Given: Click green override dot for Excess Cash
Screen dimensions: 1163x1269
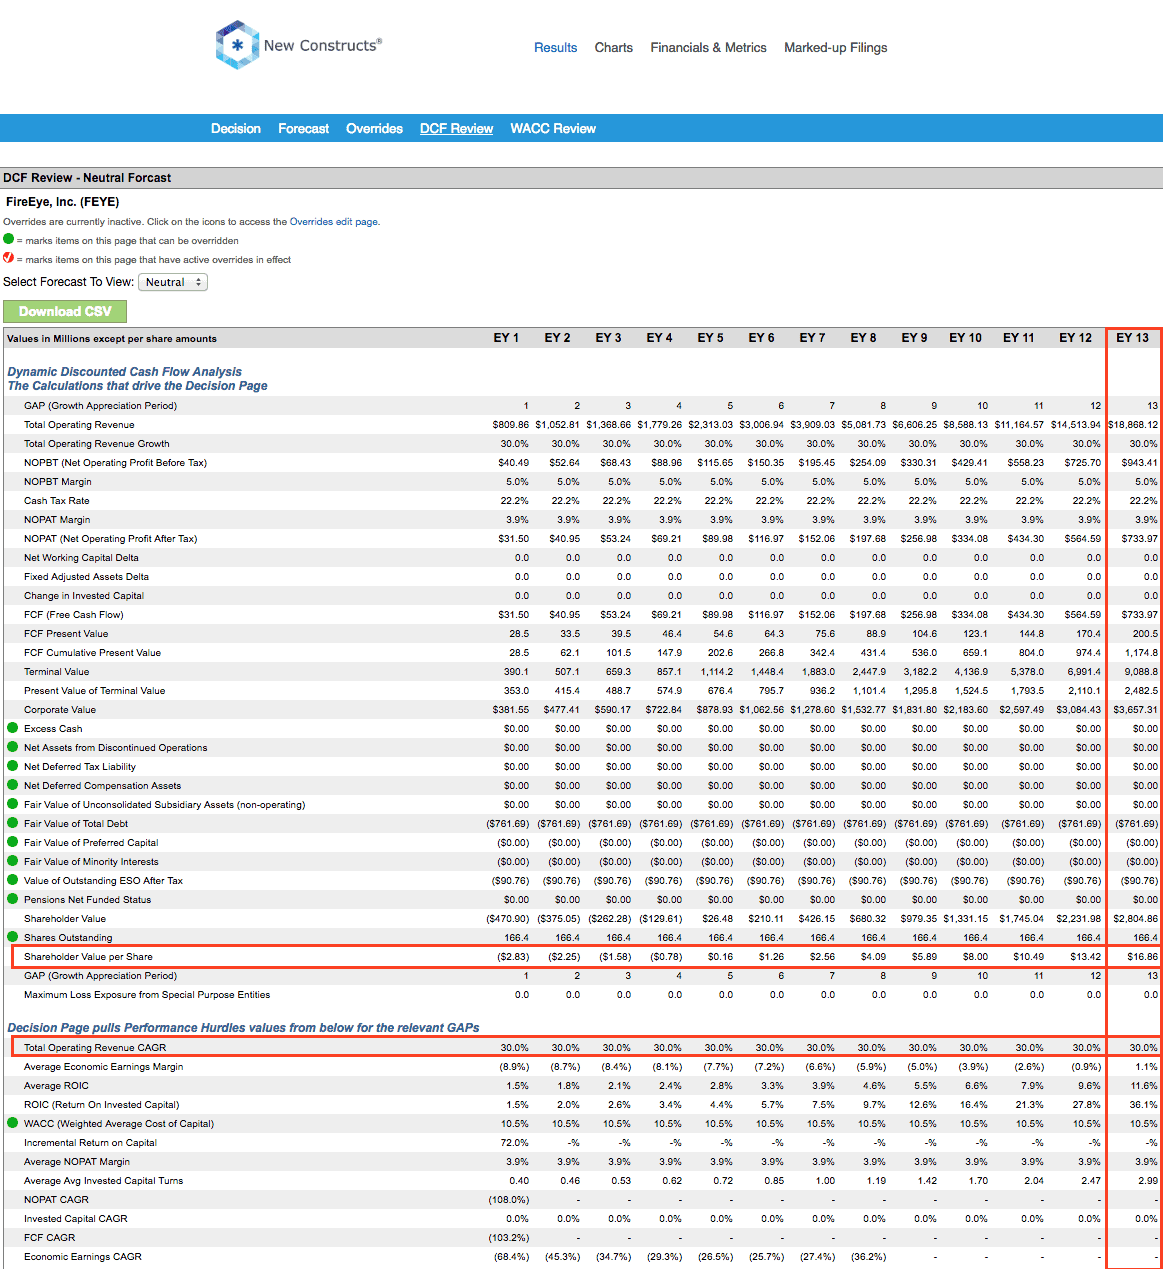Looking at the screenshot, I should point(13,728).
